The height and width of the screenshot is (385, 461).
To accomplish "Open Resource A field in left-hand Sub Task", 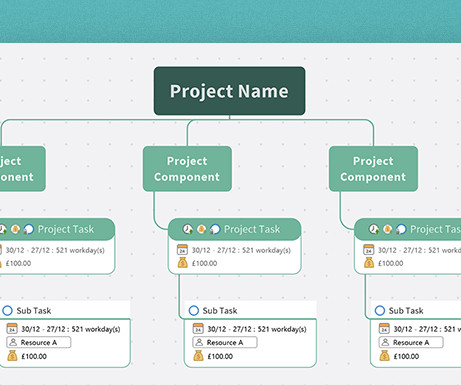I will [x=39, y=342].
